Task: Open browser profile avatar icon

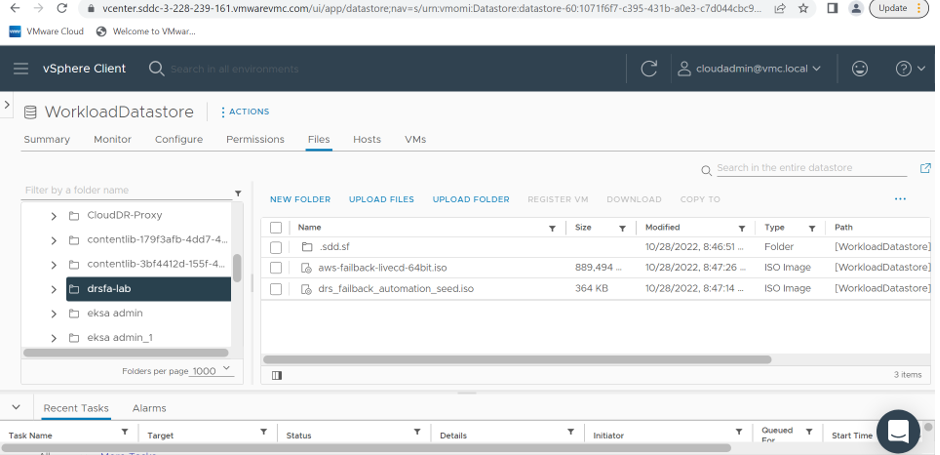Action: point(857,8)
